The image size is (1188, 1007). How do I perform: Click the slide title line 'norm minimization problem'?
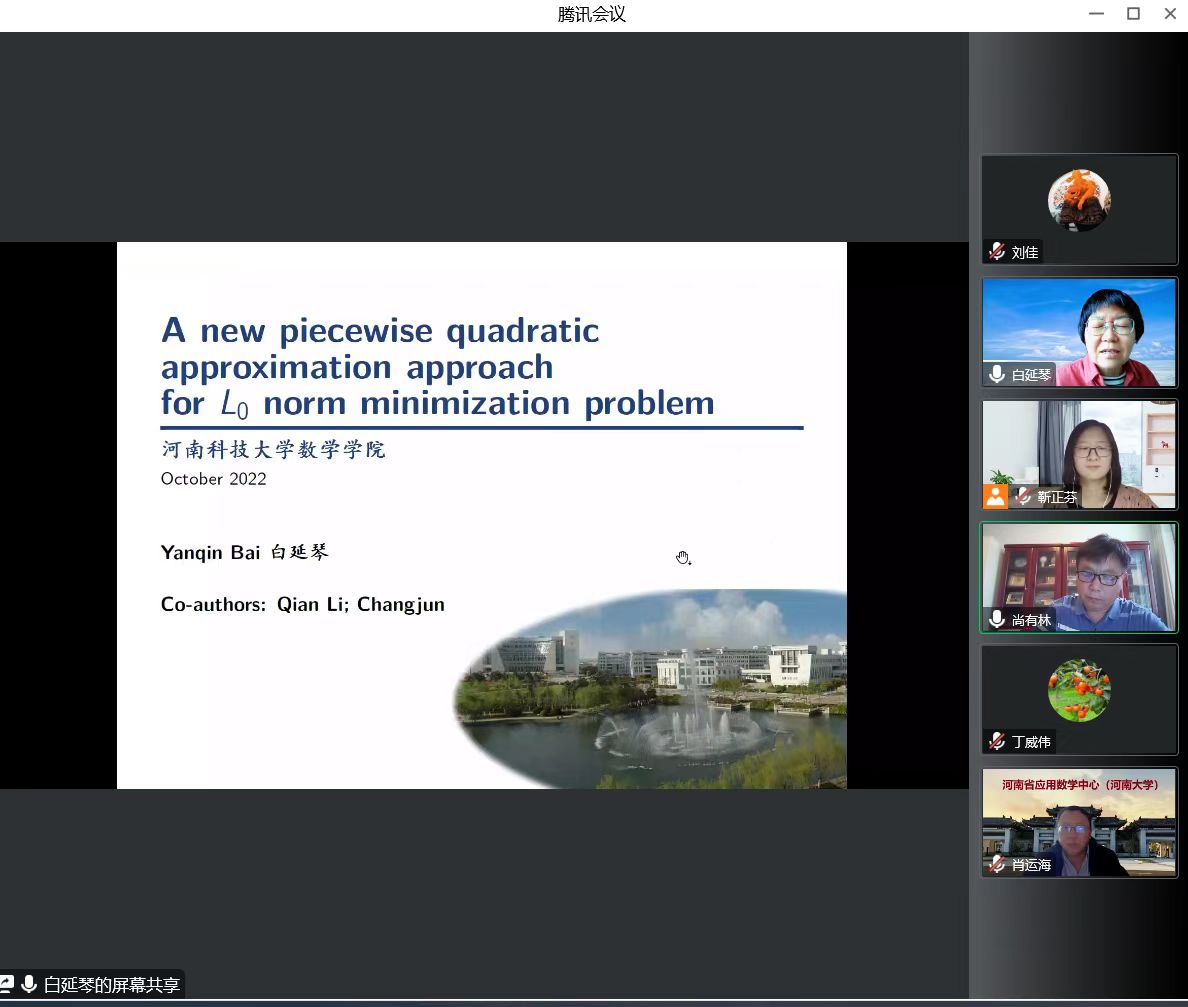(489, 403)
